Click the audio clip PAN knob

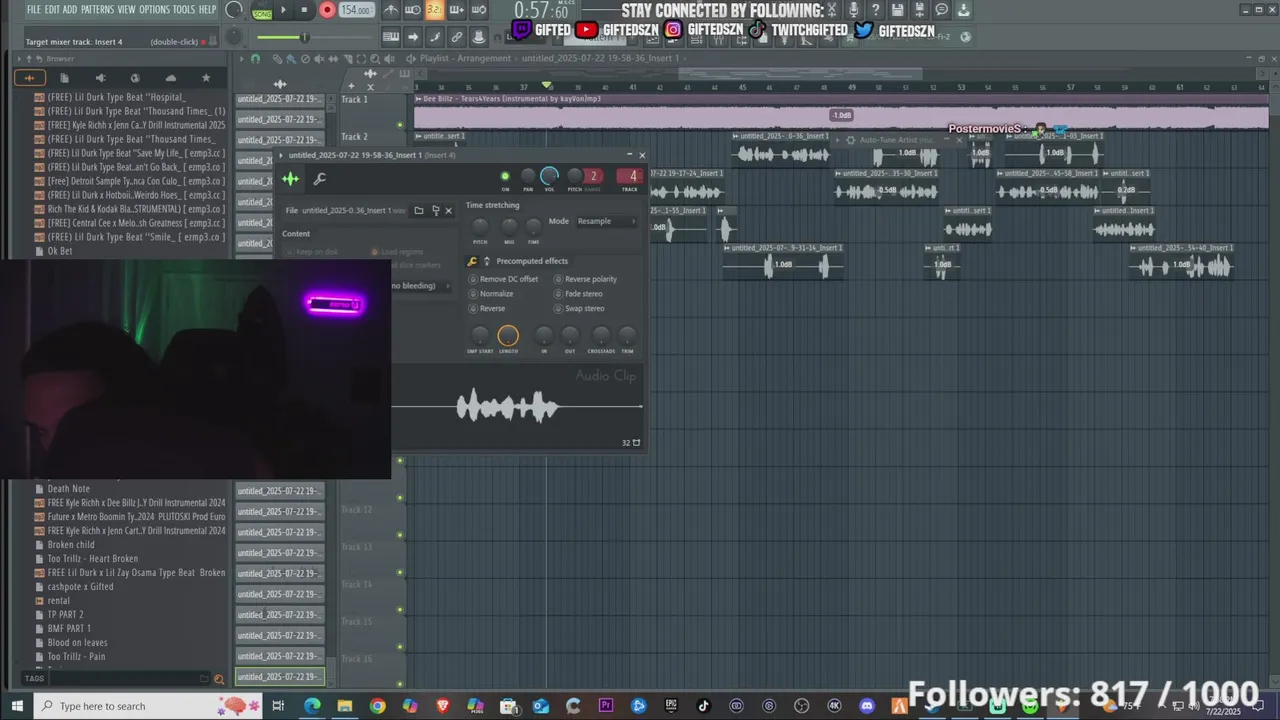pyautogui.click(x=528, y=176)
